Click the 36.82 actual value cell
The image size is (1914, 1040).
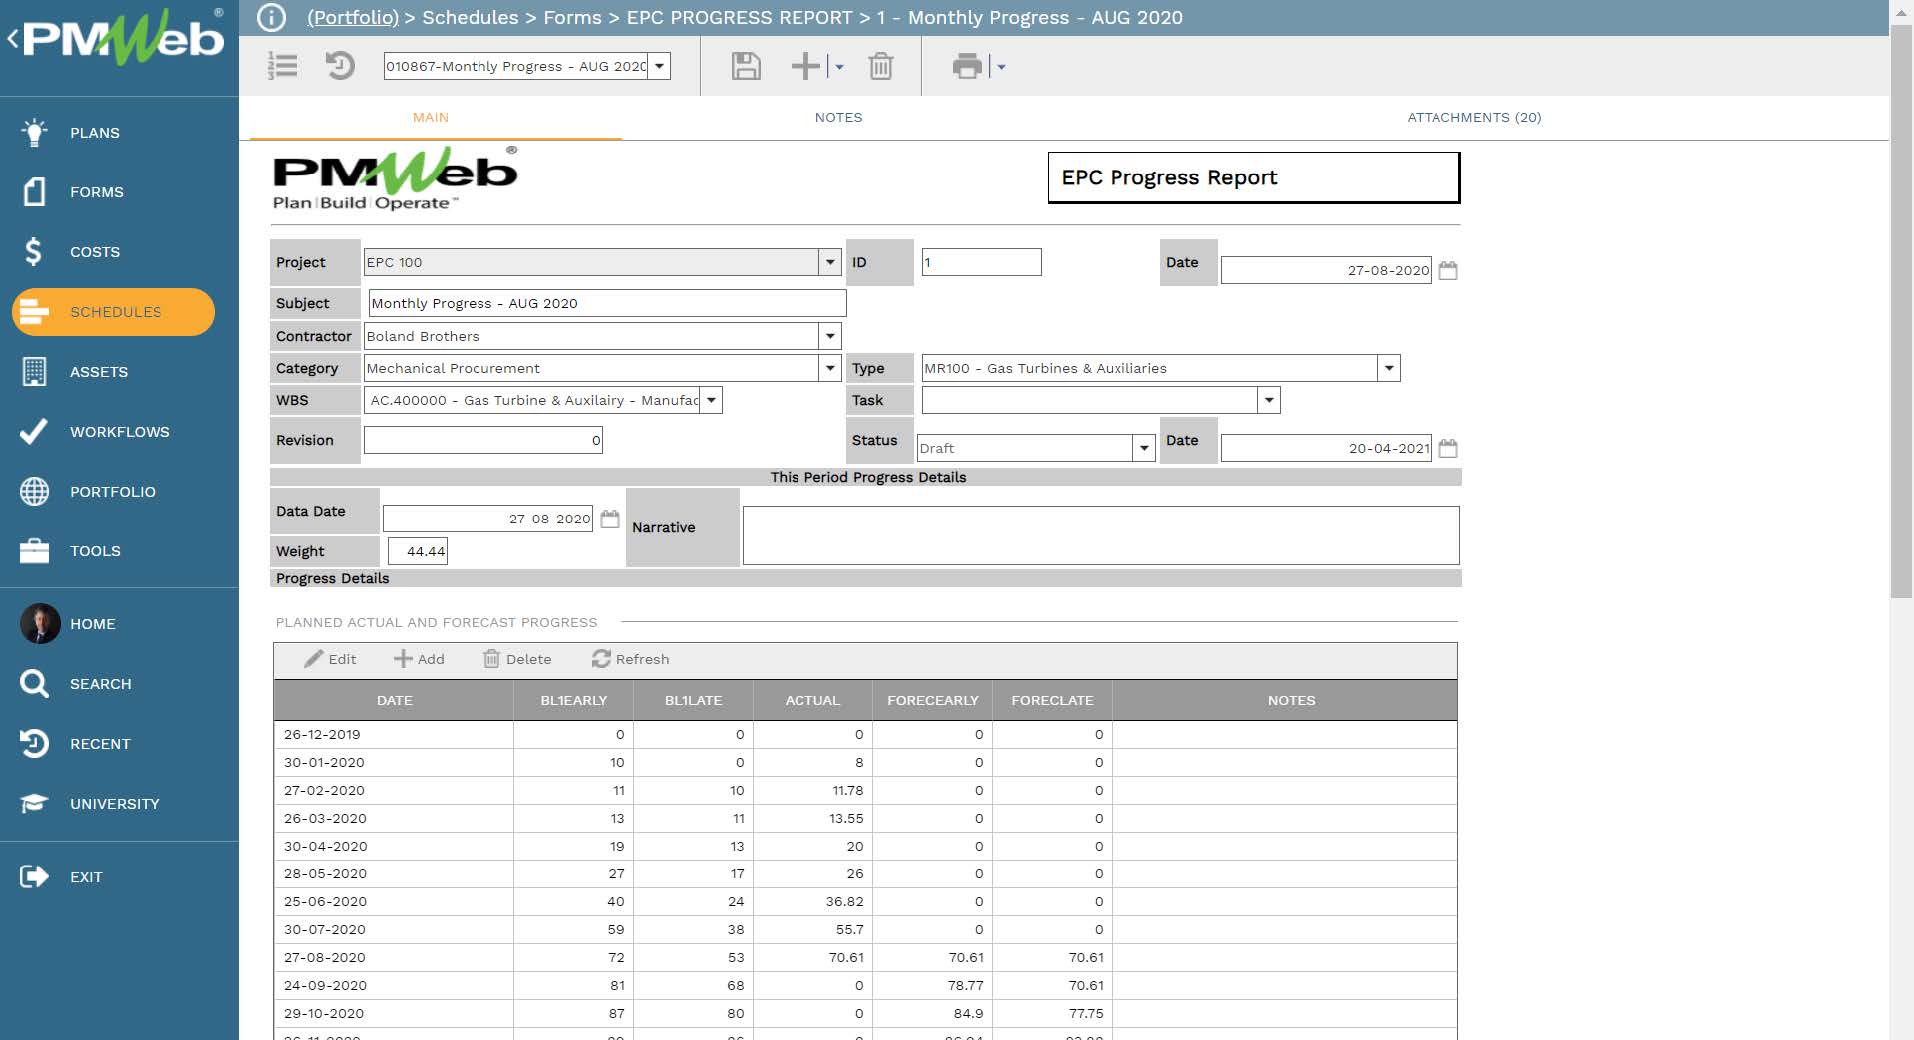[x=813, y=901]
